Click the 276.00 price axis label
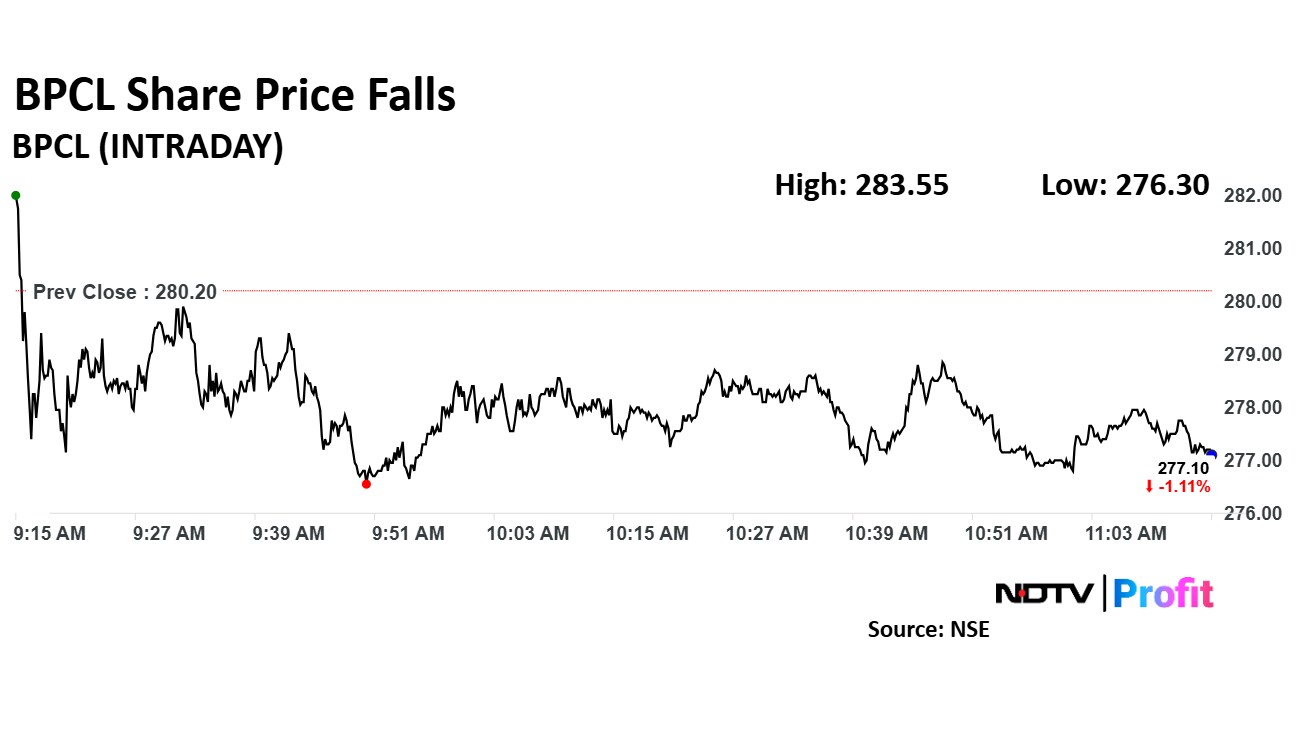 (1253, 513)
